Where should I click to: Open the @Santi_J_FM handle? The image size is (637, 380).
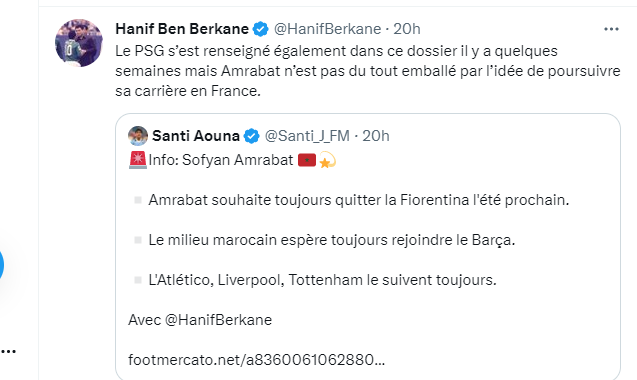click(x=307, y=136)
